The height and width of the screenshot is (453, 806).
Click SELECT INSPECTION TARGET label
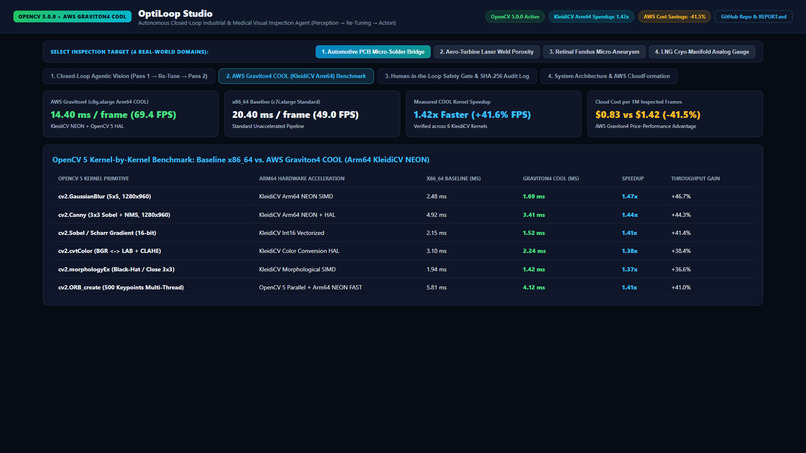(129, 52)
